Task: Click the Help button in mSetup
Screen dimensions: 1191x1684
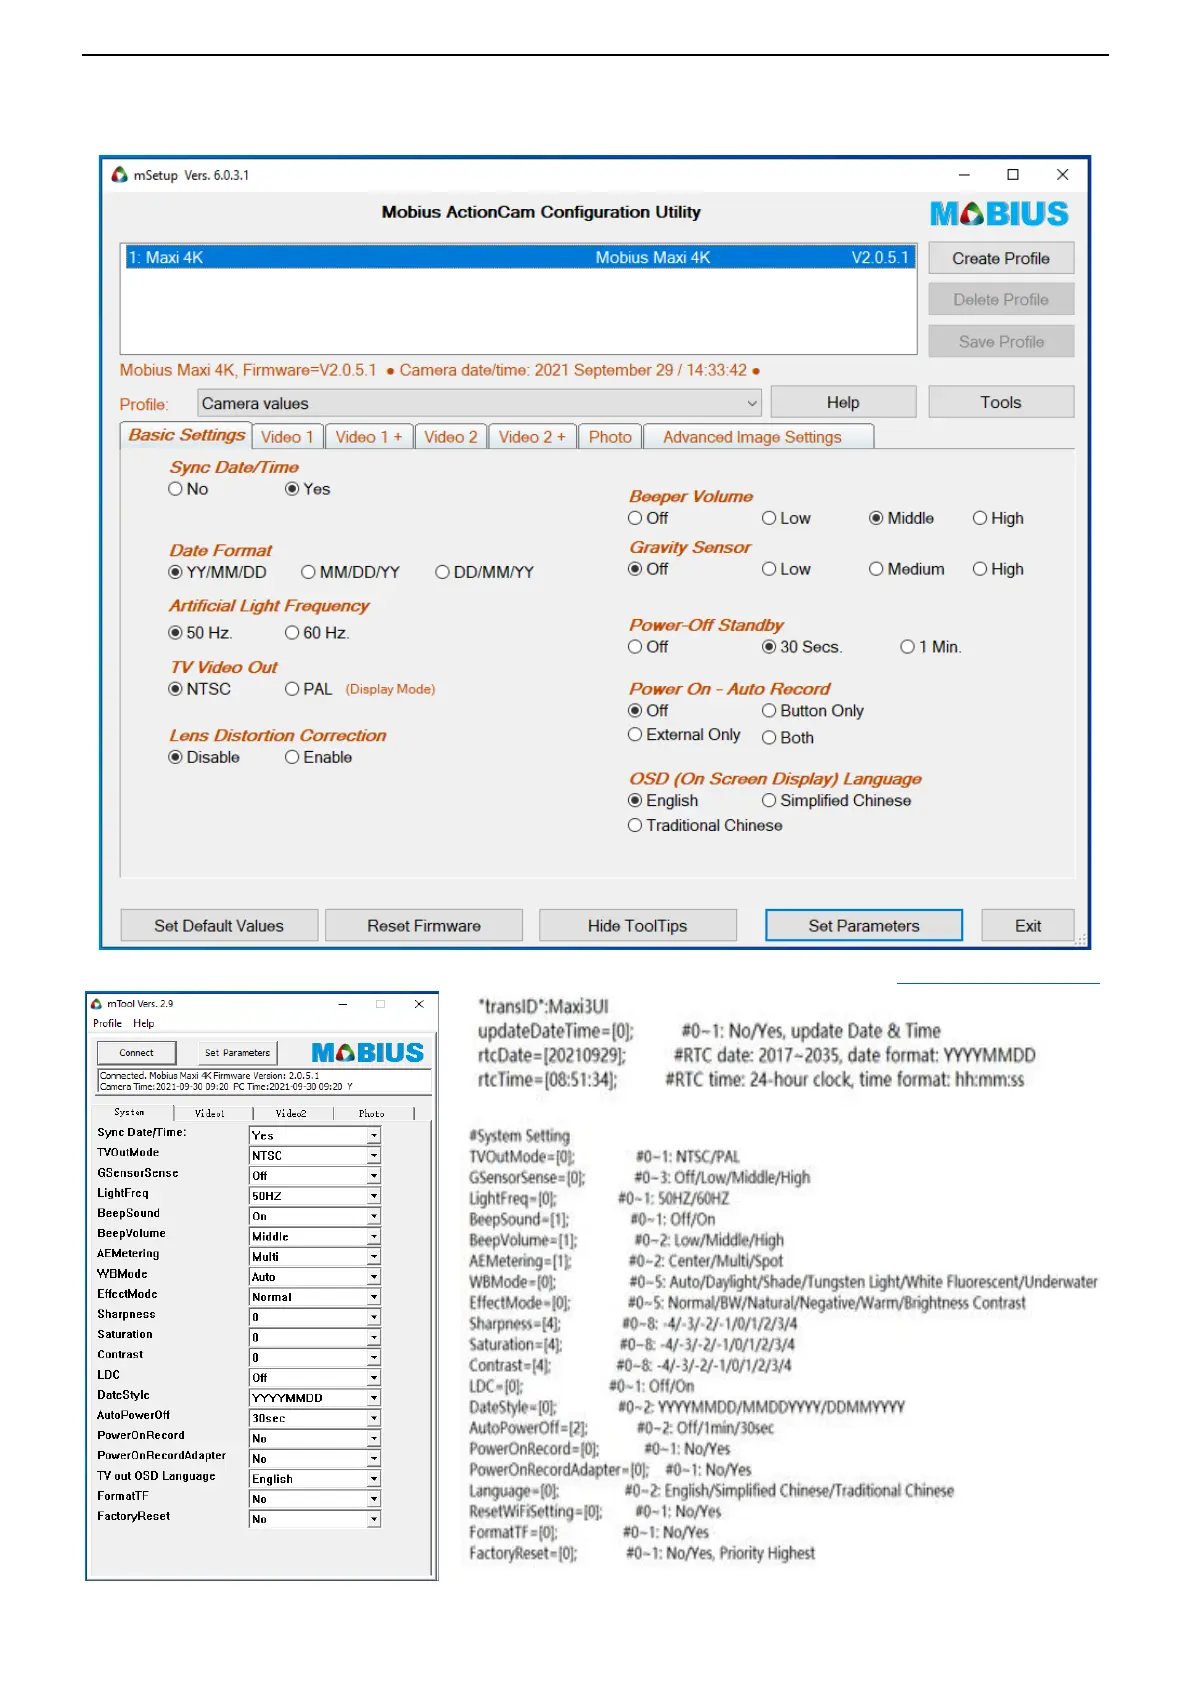Action: (x=843, y=402)
